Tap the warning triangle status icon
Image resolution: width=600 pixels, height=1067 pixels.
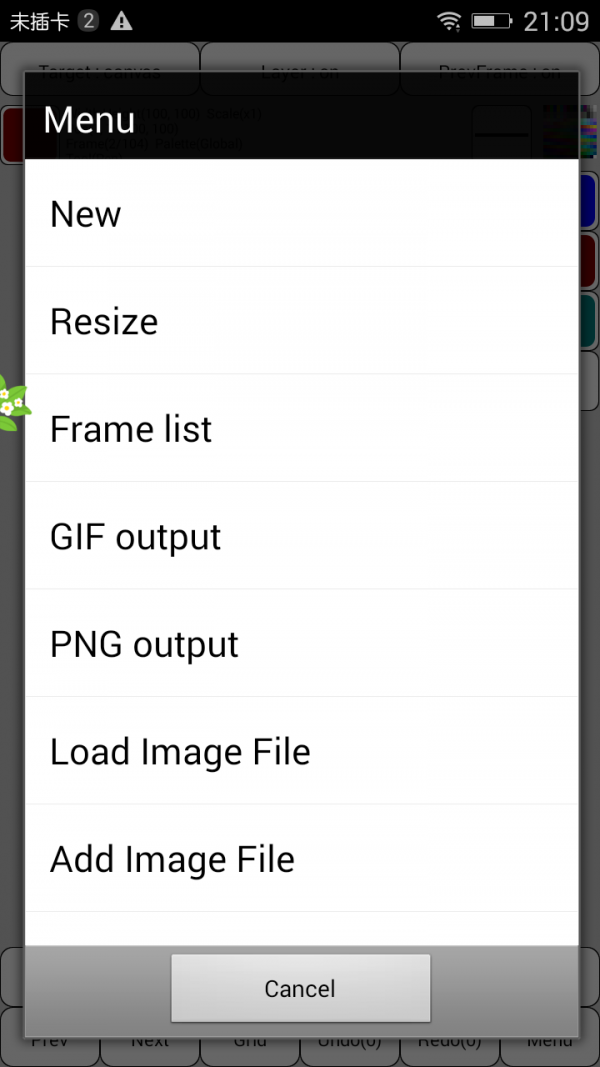click(121, 21)
